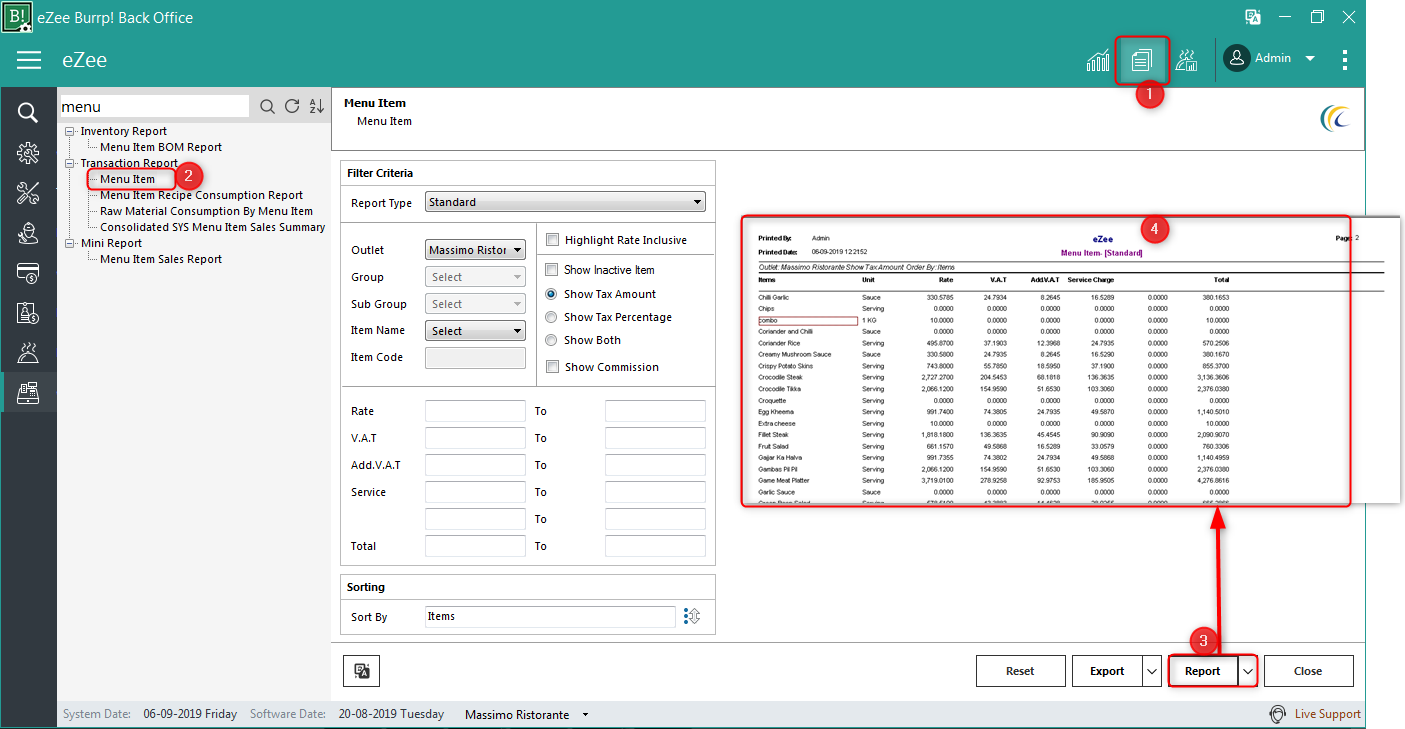Image resolution: width=1405 pixels, height=729 pixels.
Task: Click the Item Code input field
Action: tap(476, 358)
